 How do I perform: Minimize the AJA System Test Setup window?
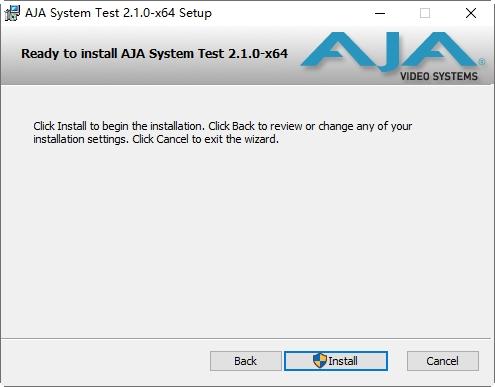[380, 13]
